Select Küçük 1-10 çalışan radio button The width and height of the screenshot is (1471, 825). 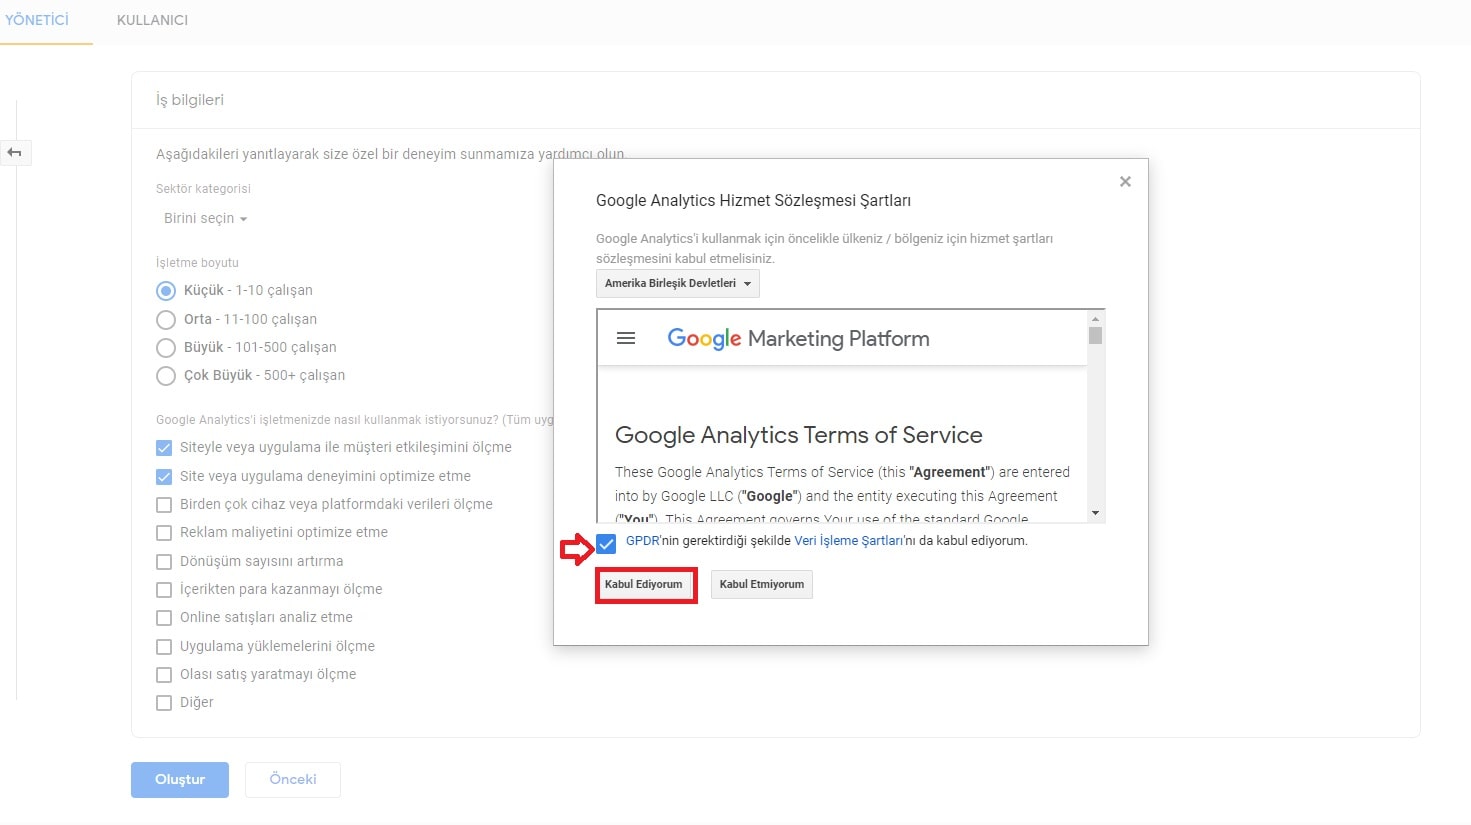point(166,291)
